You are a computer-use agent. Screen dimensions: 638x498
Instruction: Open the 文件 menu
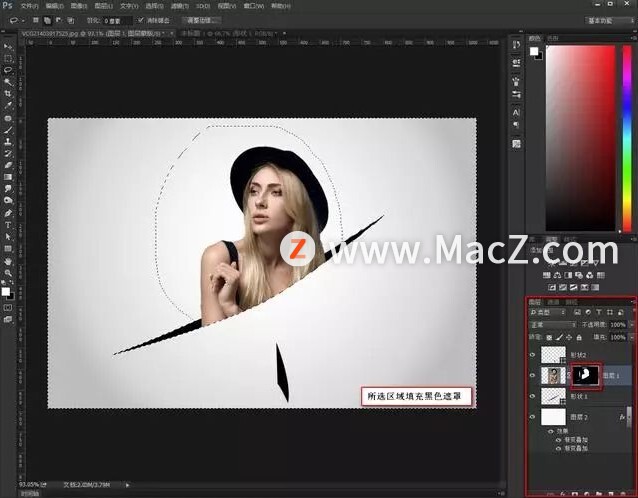tap(29, 6)
